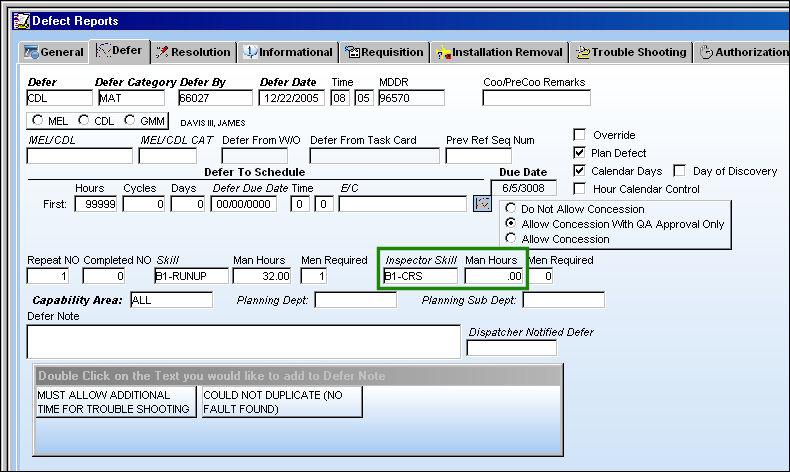790x472 pixels.
Task: Click the MDDR field 96570
Action: pos(412,98)
